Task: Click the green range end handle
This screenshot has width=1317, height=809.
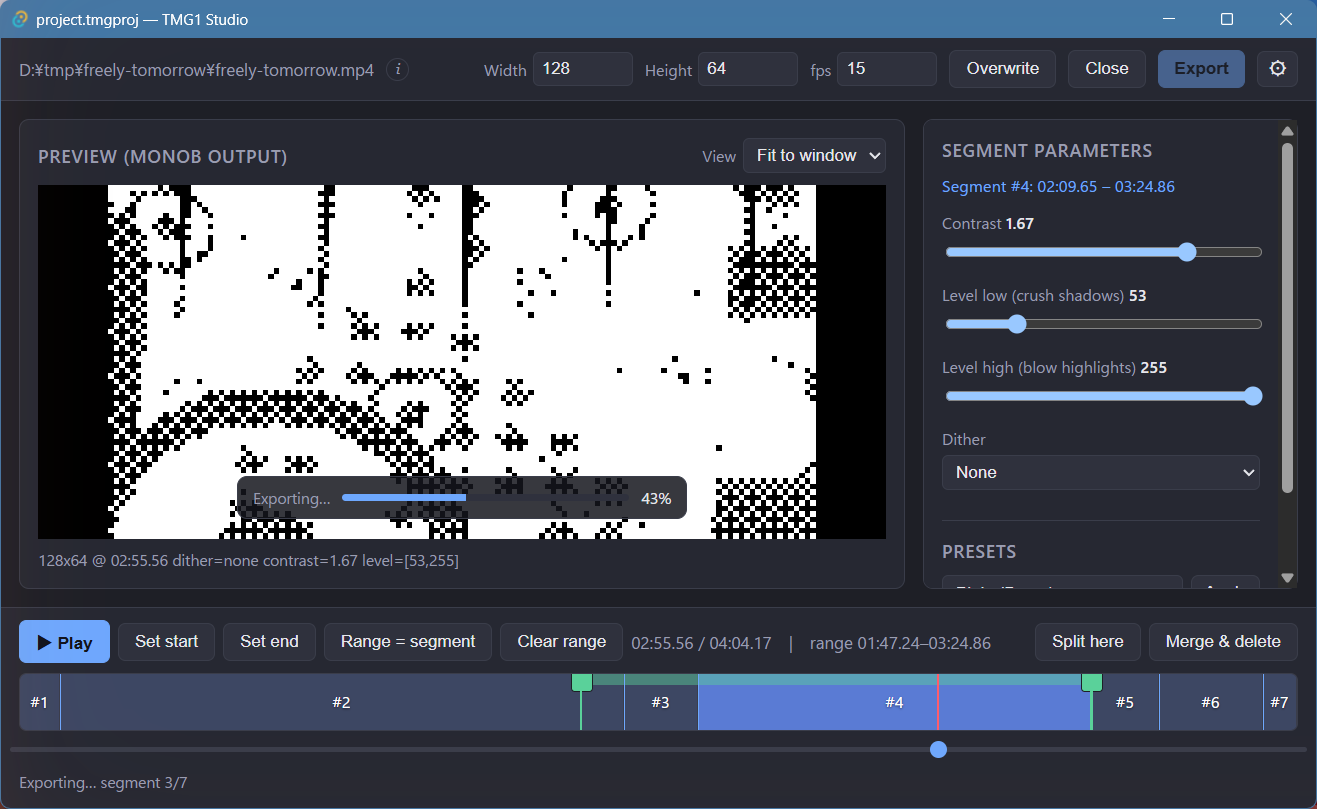Action: (x=1092, y=682)
